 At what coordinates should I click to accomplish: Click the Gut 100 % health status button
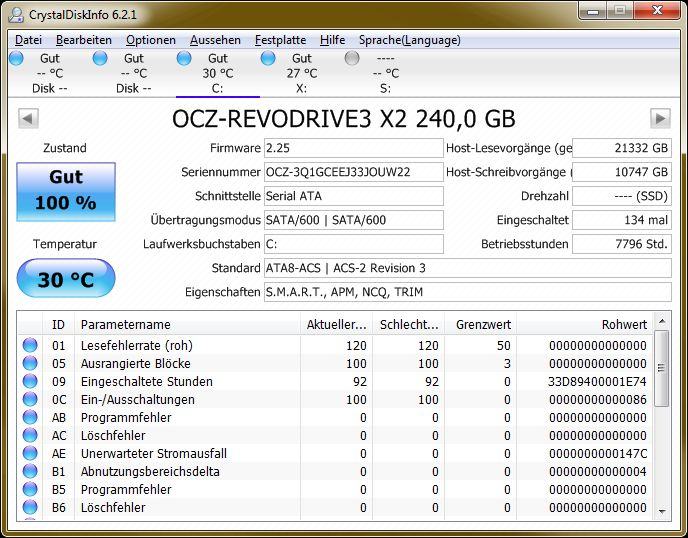coord(66,191)
